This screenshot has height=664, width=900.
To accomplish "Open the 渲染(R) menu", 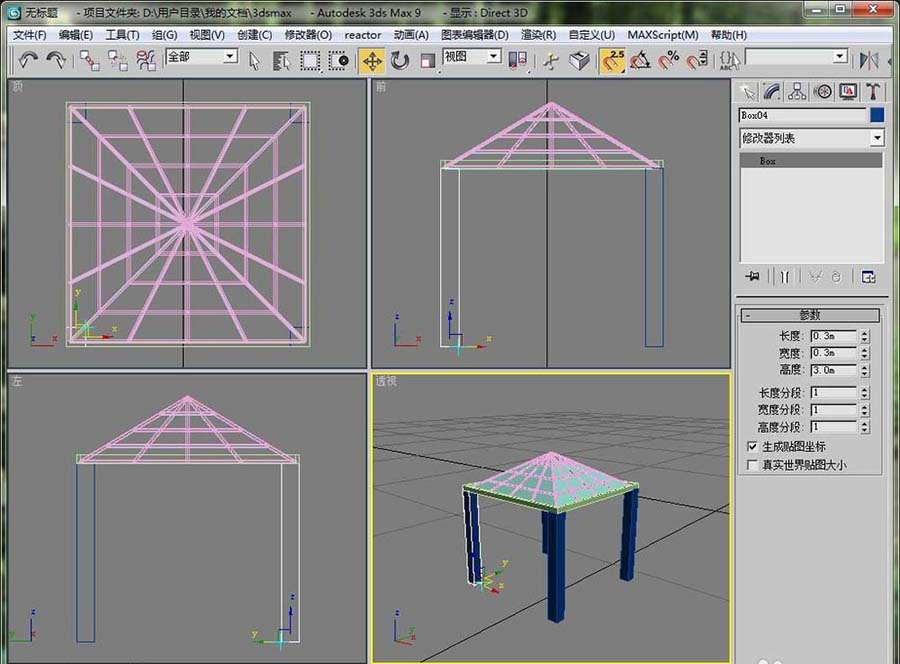I will pos(538,35).
